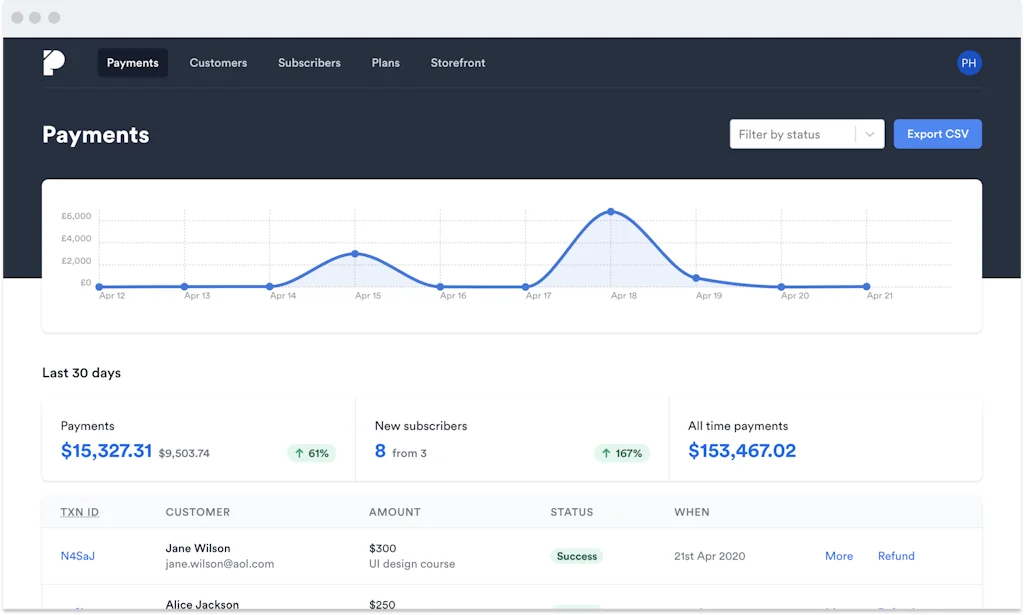Click the Apr 15 chart data point
Viewport: 1024px width, 615px height.
[356, 254]
